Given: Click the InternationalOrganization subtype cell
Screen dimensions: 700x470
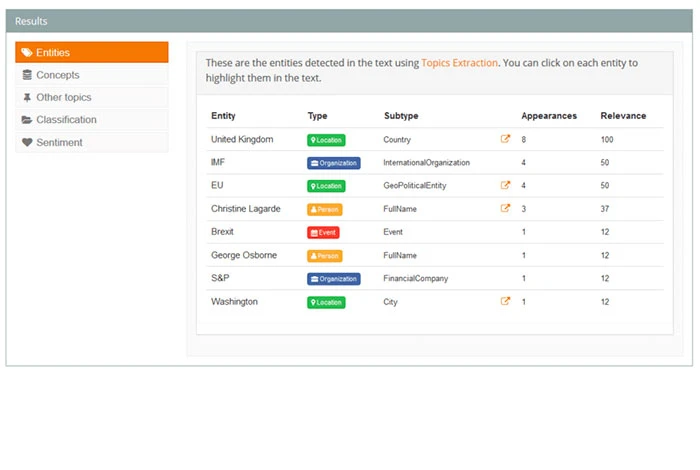Looking at the screenshot, I should point(426,163).
